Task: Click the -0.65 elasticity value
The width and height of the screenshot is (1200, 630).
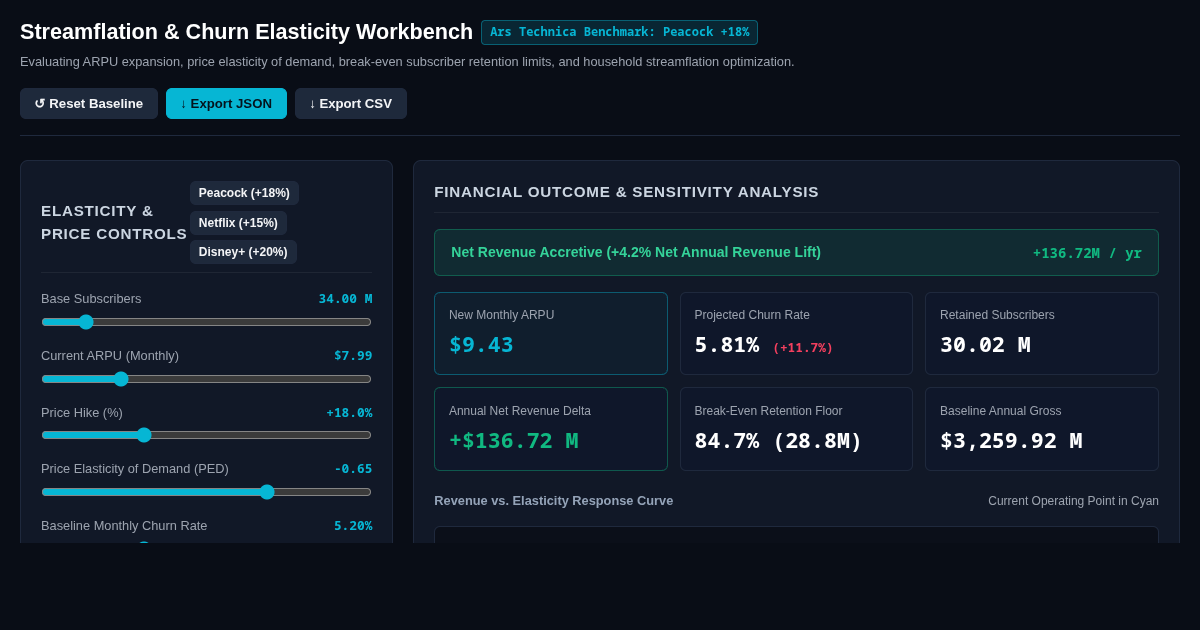Action: 353,469
